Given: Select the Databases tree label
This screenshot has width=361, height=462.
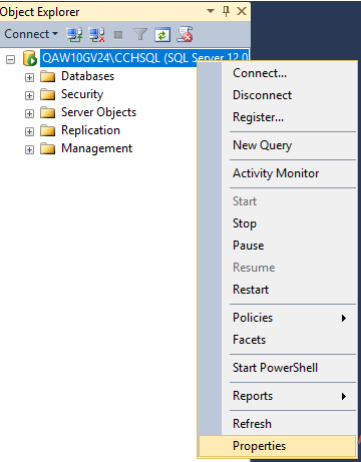Looking at the screenshot, I should point(88,76).
